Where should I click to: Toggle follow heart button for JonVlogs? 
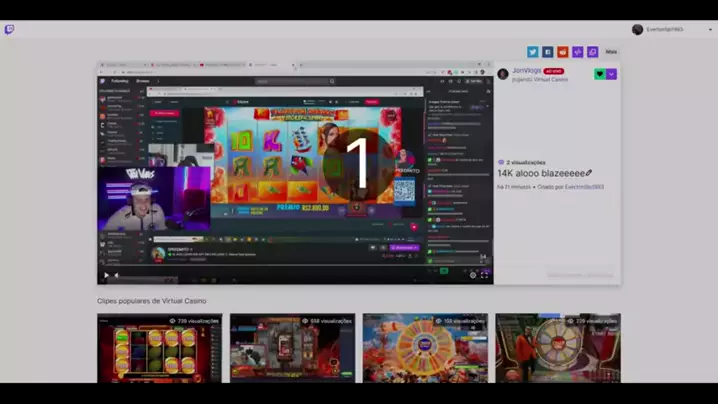coord(600,74)
